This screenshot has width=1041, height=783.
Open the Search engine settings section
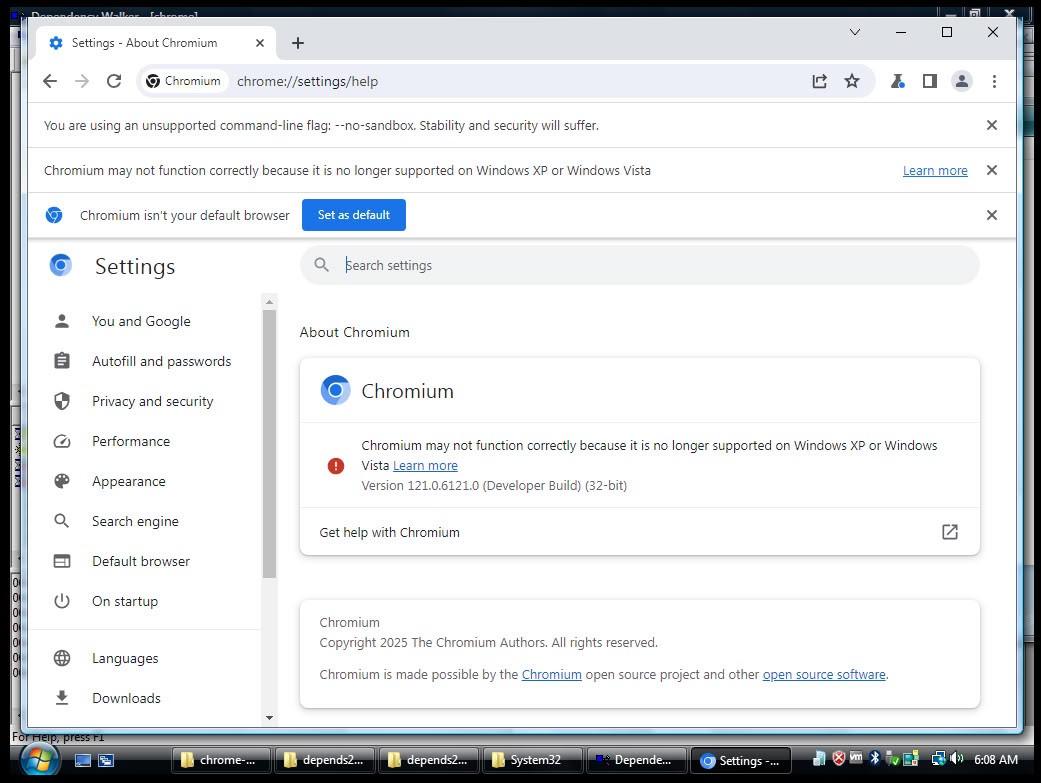135,521
